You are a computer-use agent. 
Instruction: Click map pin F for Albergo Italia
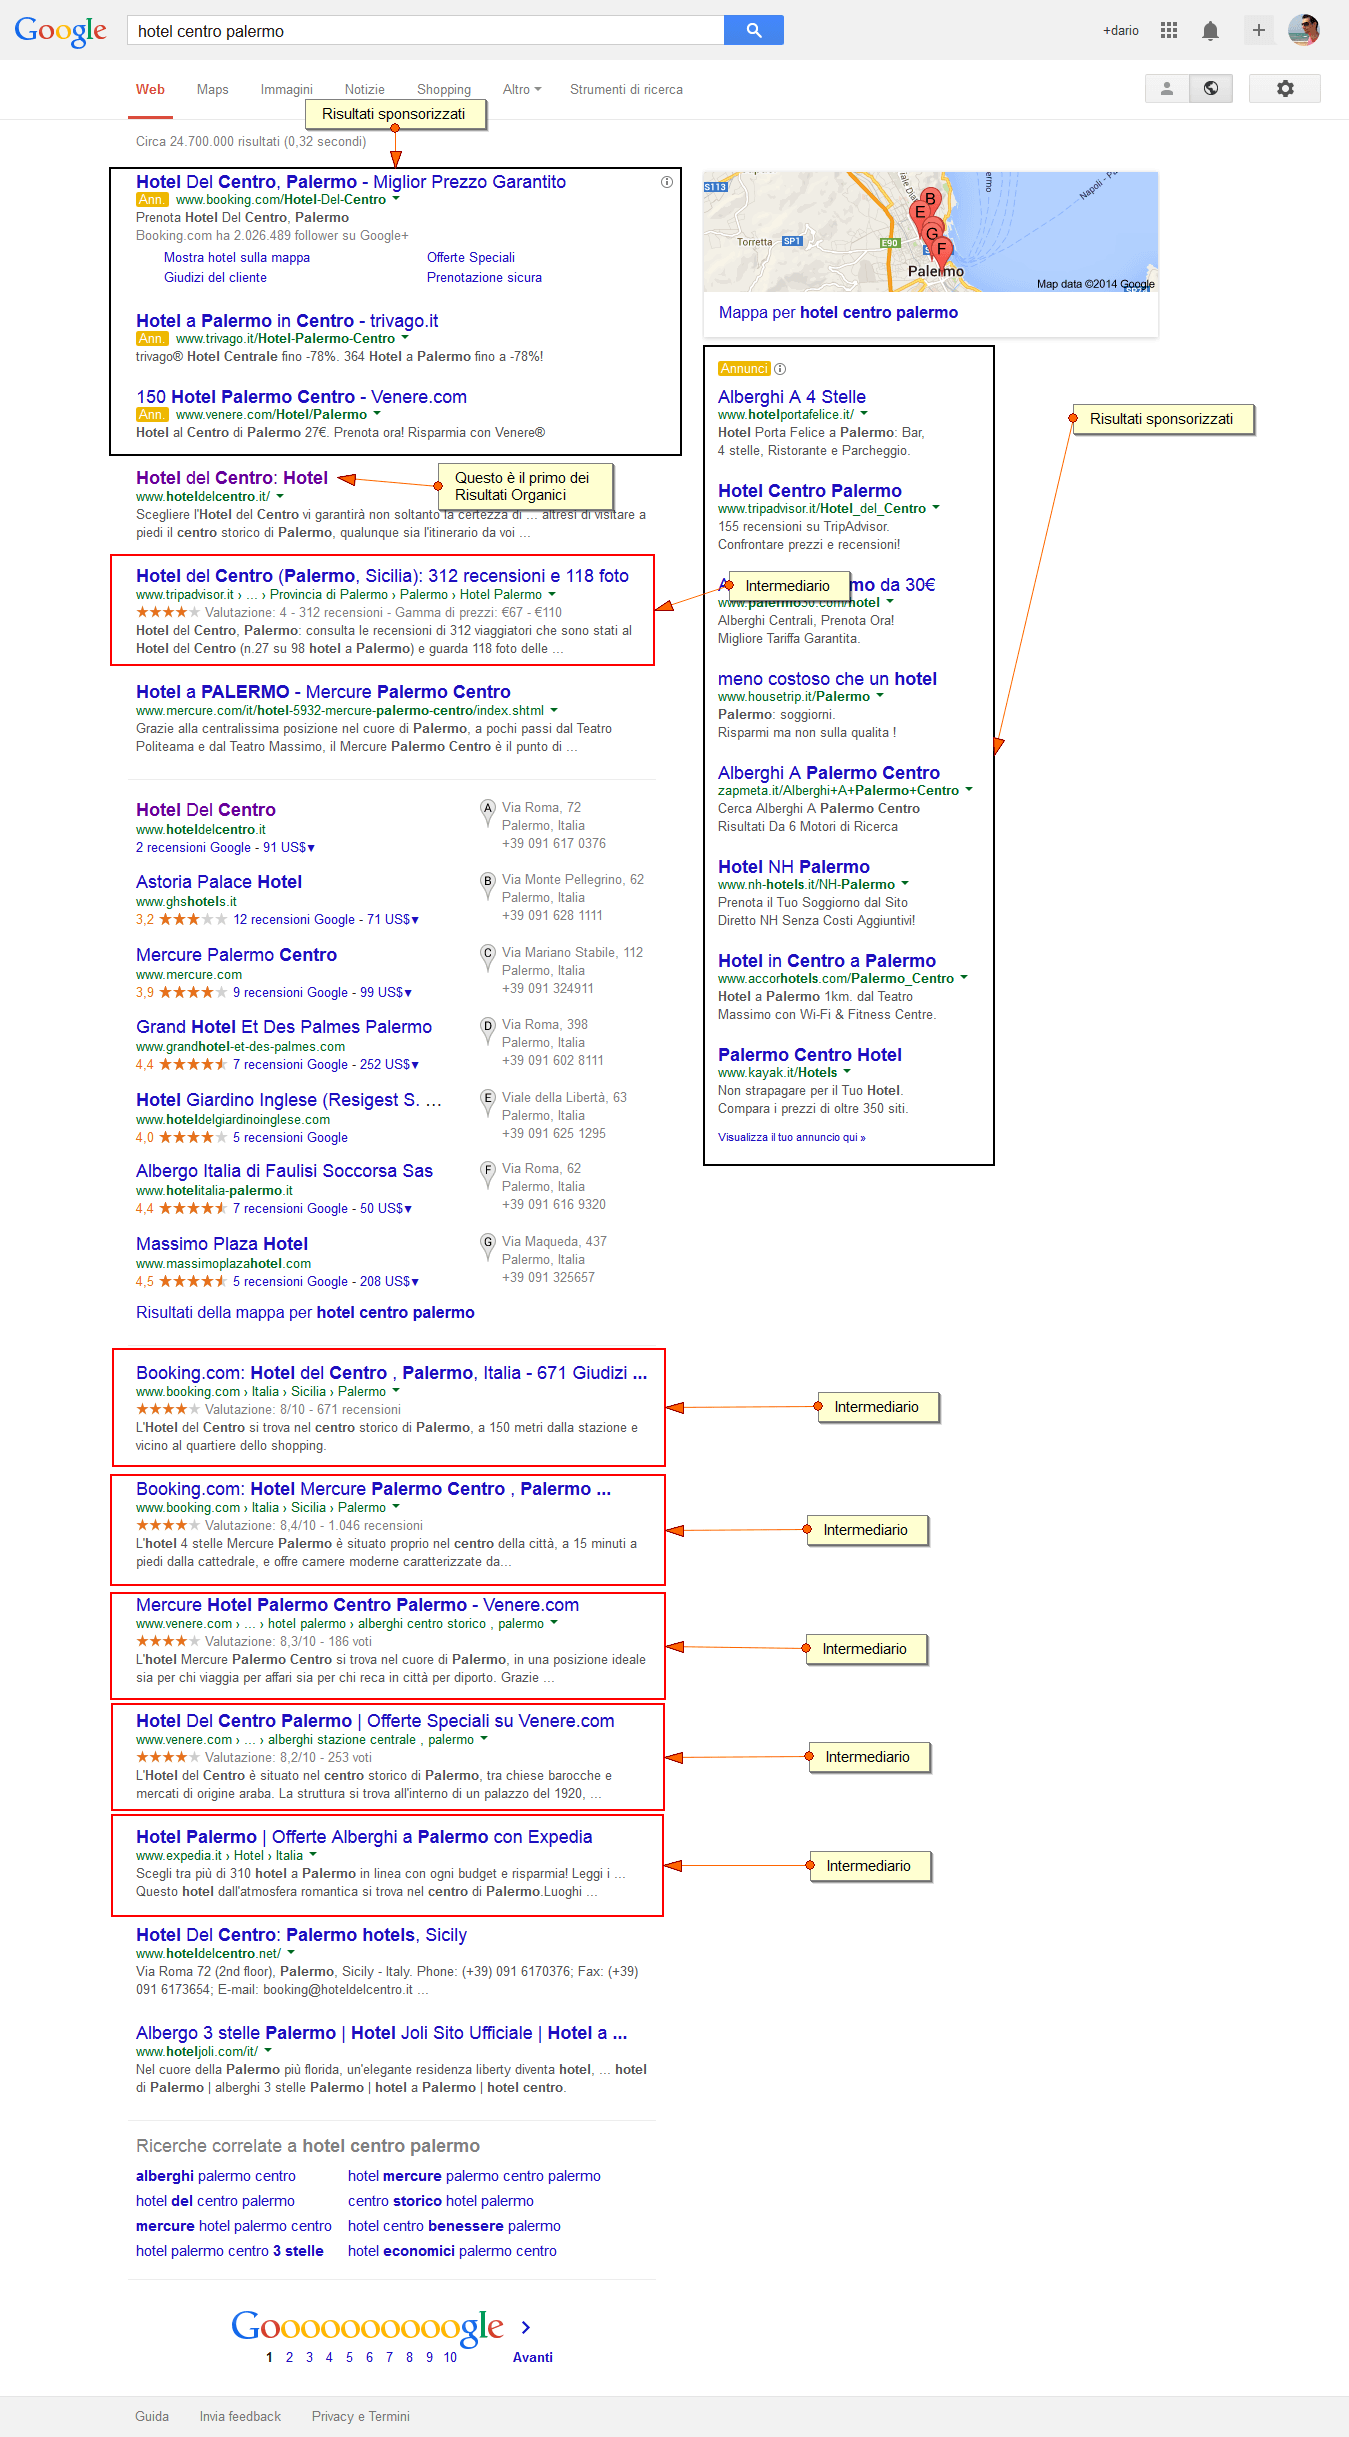pos(488,1174)
